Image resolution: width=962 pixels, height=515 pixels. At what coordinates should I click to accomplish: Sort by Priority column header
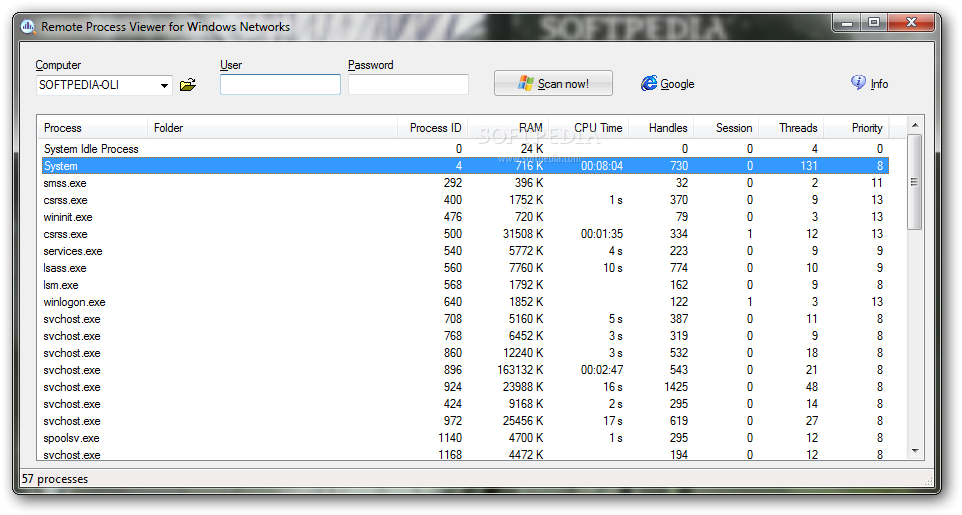[856, 128]
